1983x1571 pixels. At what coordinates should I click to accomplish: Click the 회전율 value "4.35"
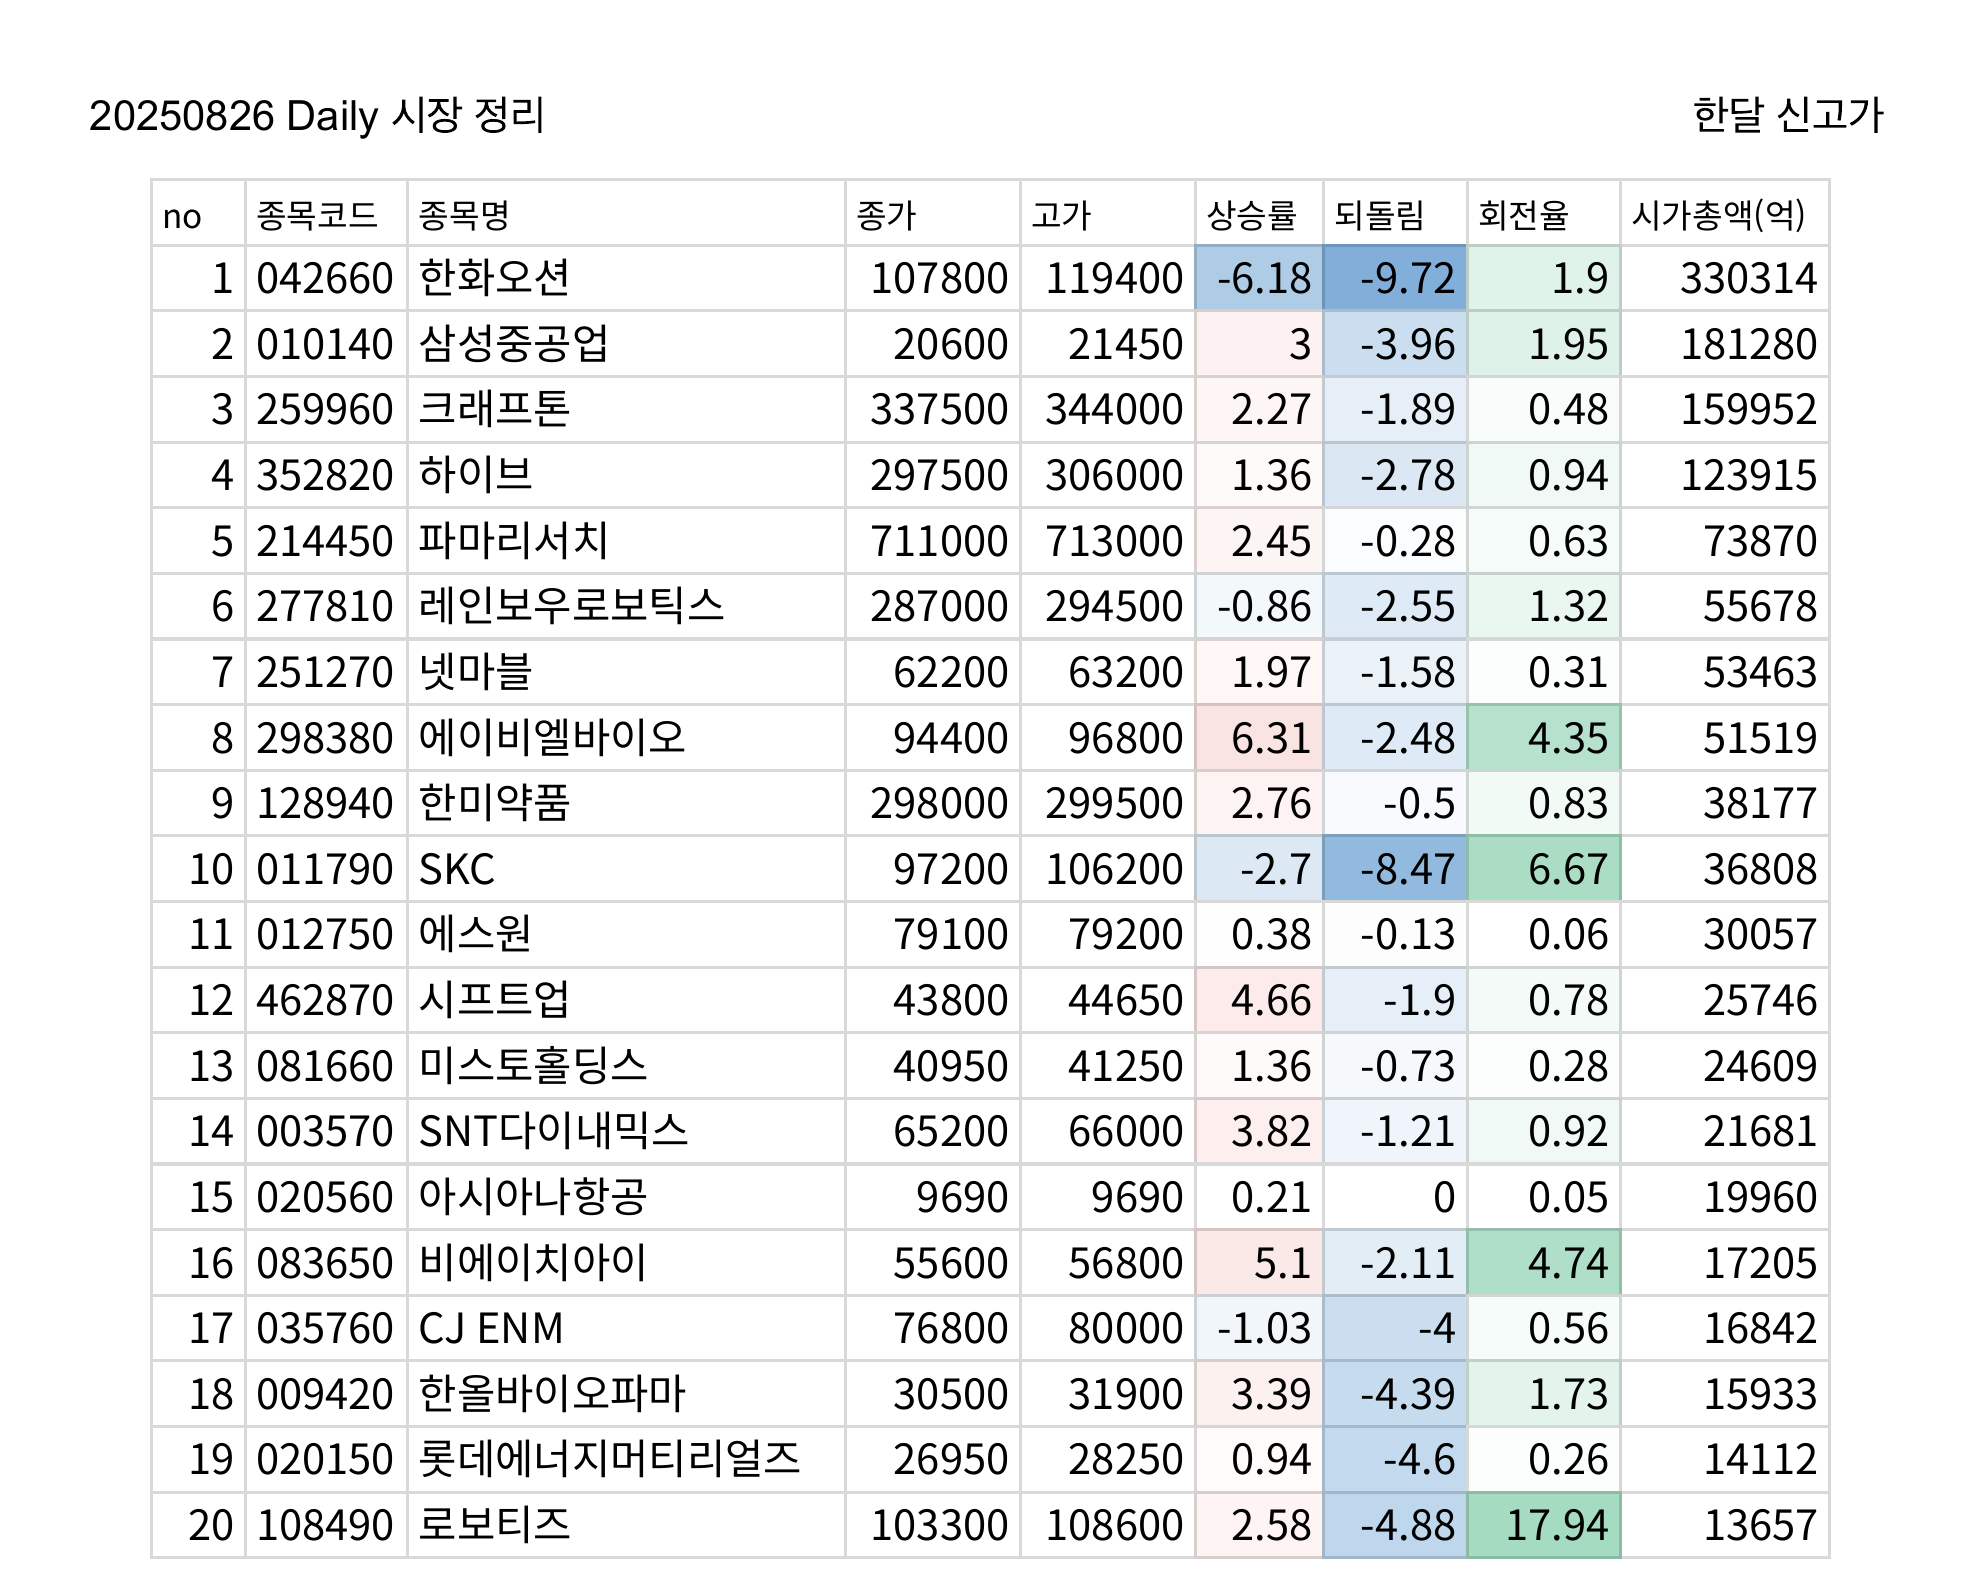[1568, 739]
